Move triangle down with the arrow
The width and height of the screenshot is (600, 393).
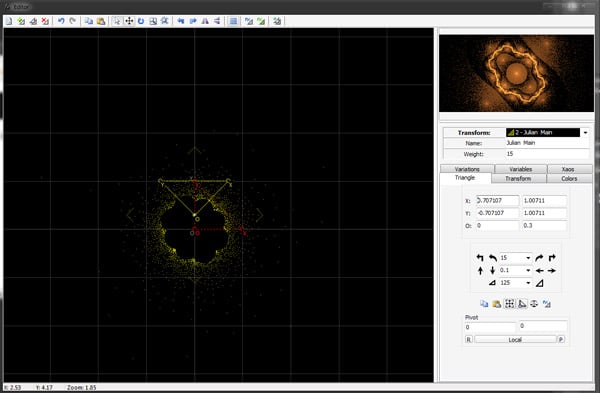tap(492, 271)
